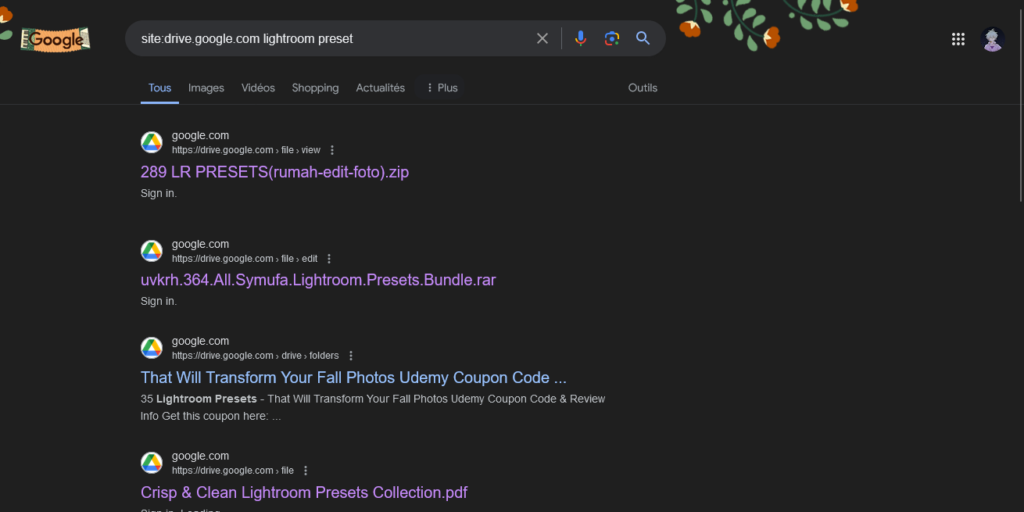Open the account profile avatar
Image resolution: width=1024 pixels, height=512 pixels.
993,39
